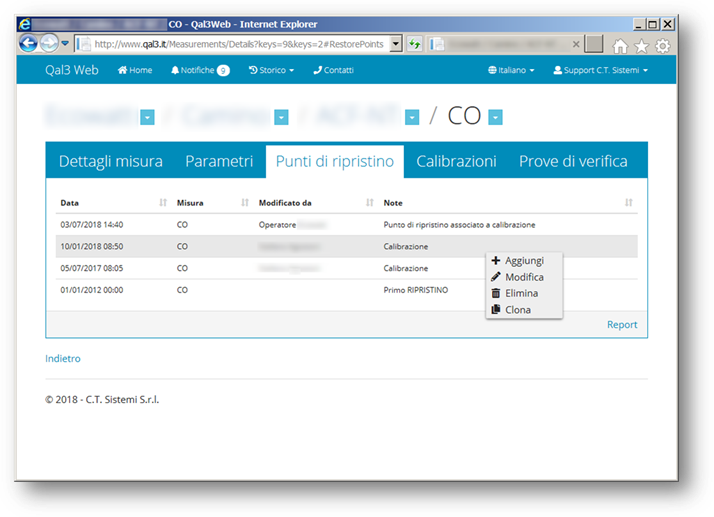Open the browser Home icon

tap(620, 45)
